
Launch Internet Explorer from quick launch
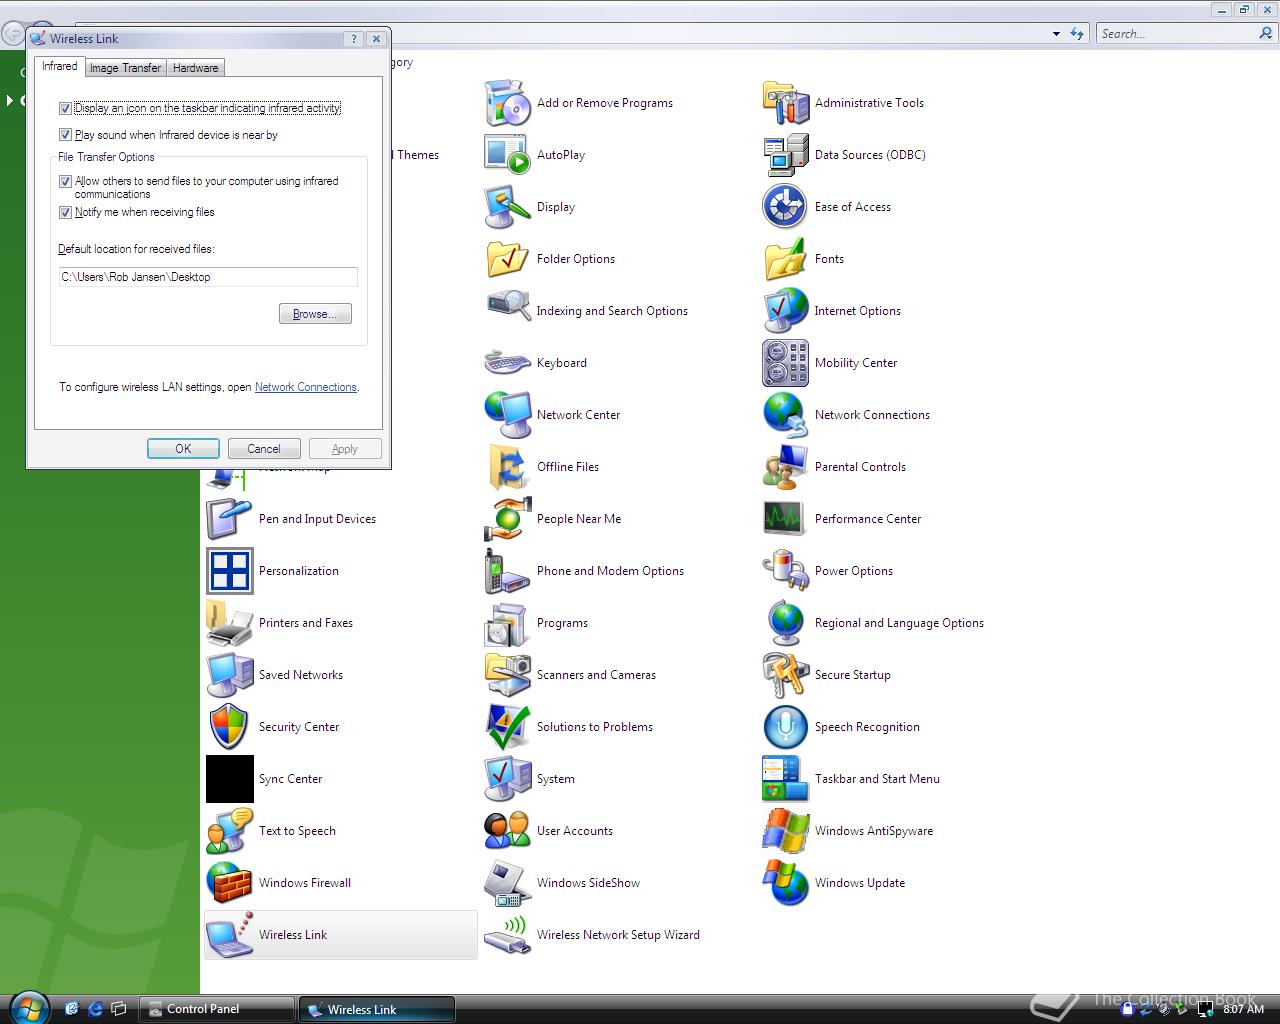pyautogui.click(x=95, y=1009)
